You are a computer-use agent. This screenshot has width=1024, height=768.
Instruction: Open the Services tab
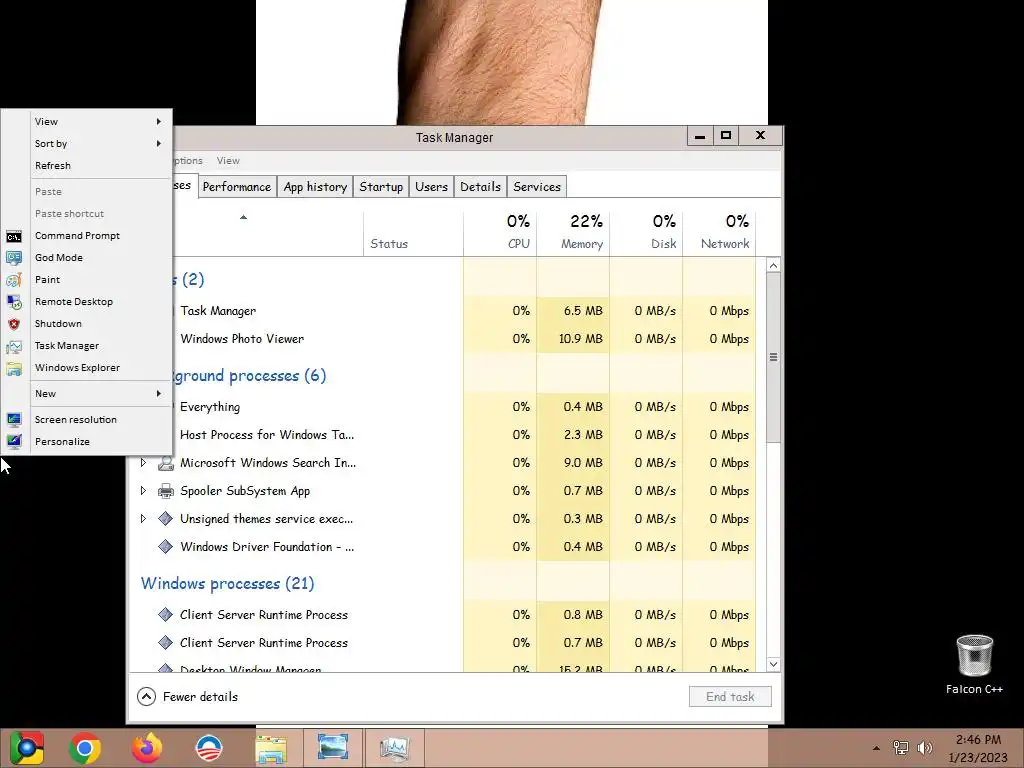point(537,187)
